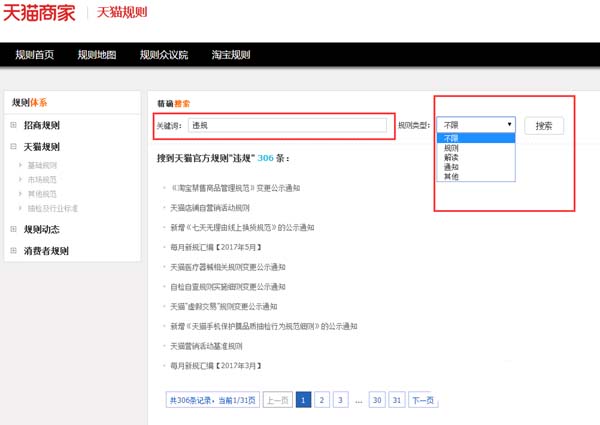Open 天猫"虚假交易"规则变更公示通知 result
The image size is (600, 425).
(x=224, y=306)
